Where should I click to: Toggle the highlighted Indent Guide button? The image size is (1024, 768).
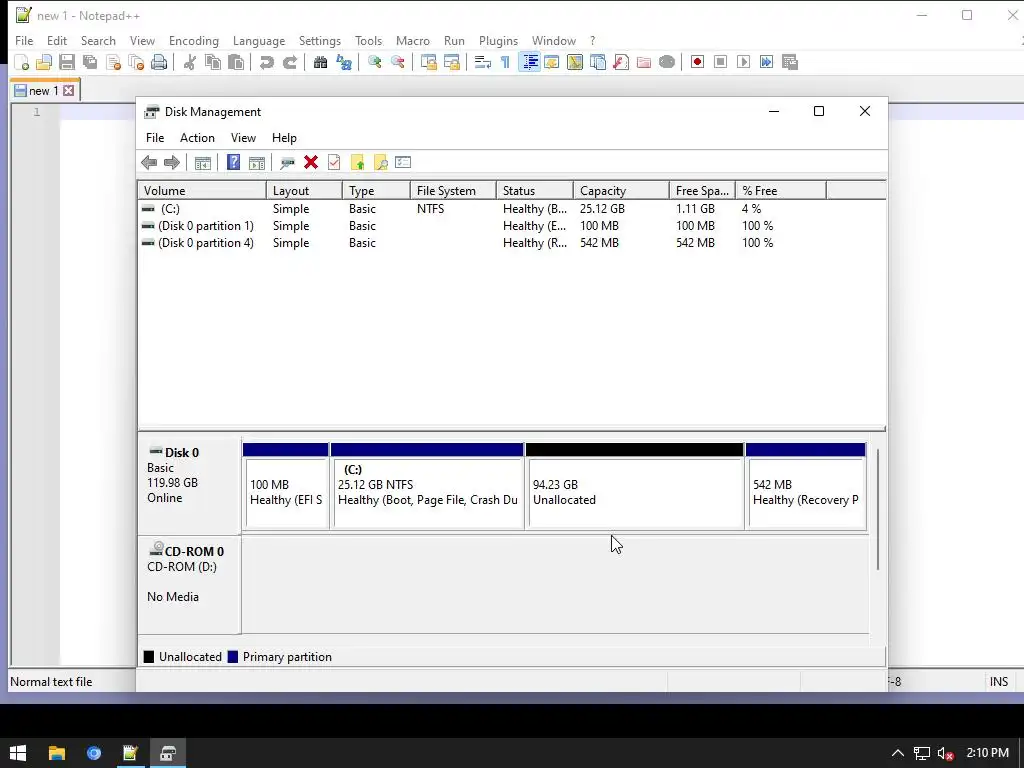pos(529,62)
